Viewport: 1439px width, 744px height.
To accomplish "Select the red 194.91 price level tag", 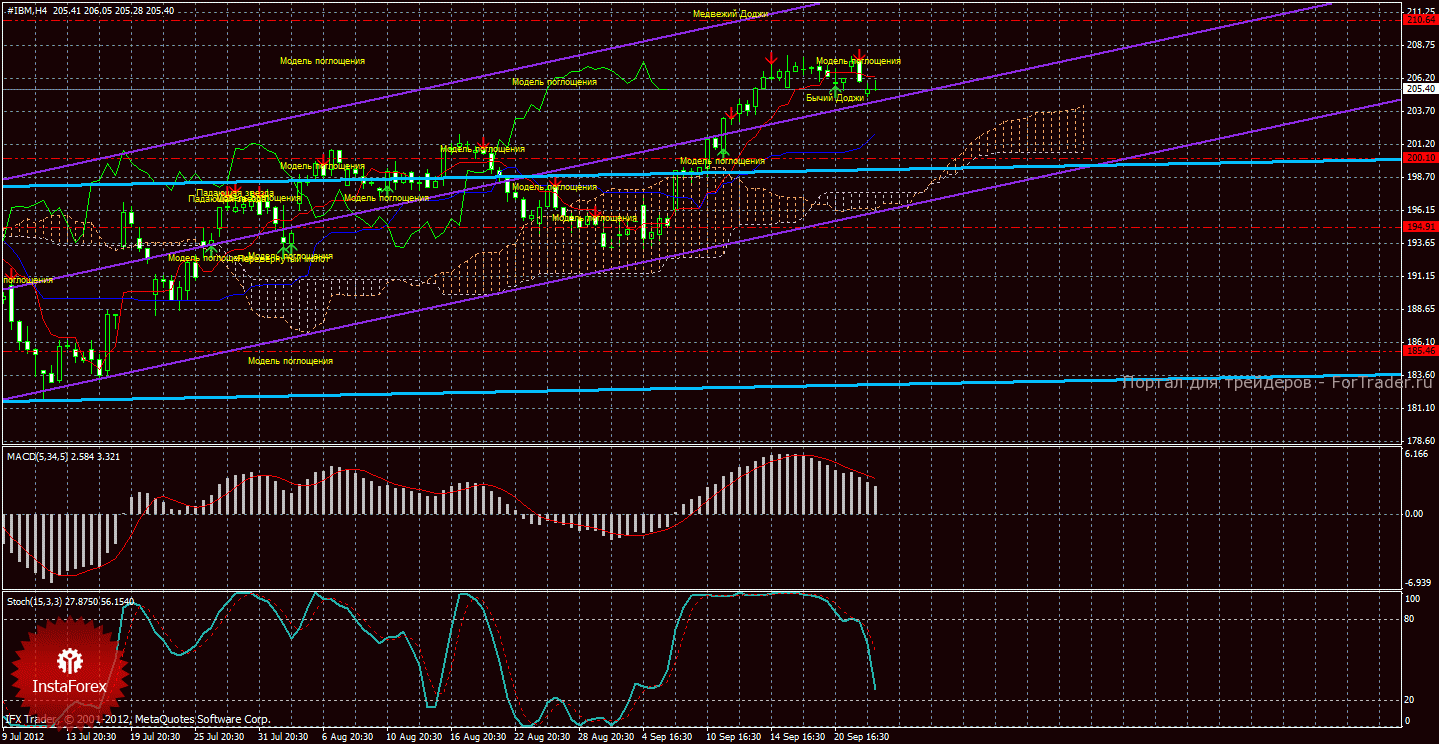I will (1418, 227).
